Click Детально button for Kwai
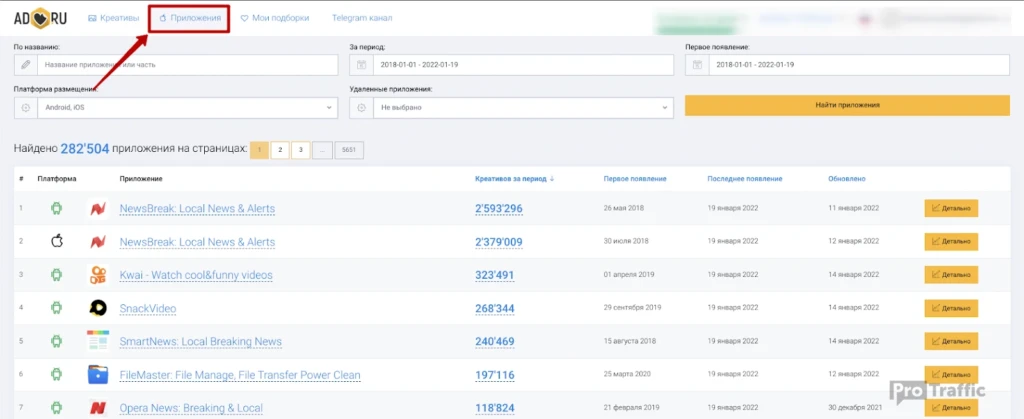 (951, 275)
